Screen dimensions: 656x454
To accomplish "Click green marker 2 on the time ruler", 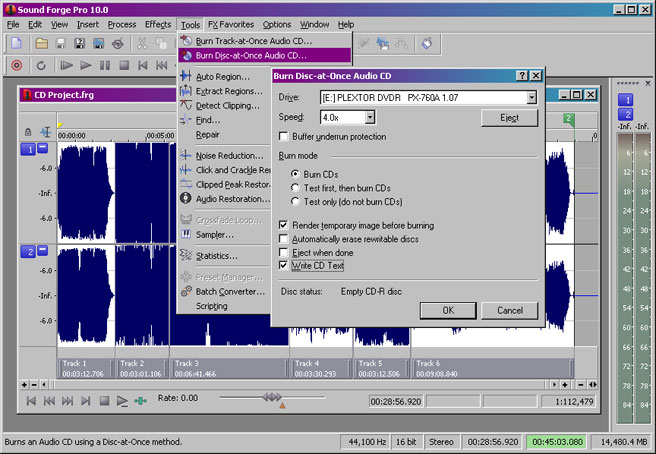I will 569,118.
